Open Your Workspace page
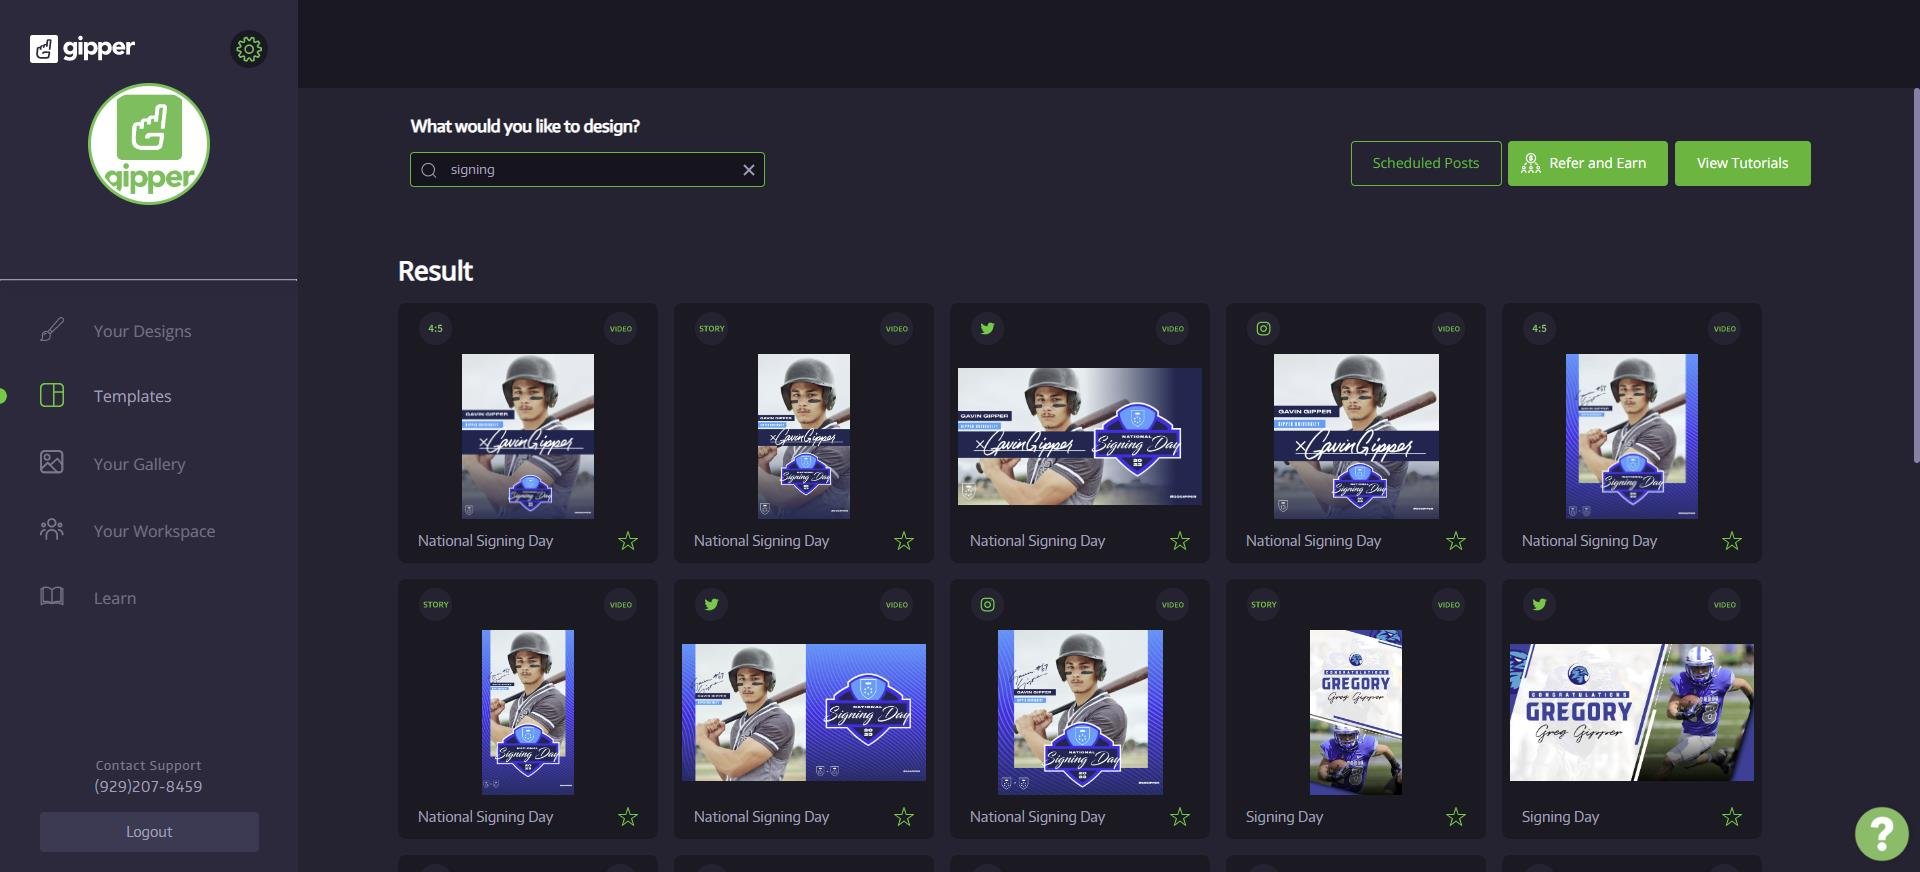This screenshot has width=1920, height=872. (154, 531)
